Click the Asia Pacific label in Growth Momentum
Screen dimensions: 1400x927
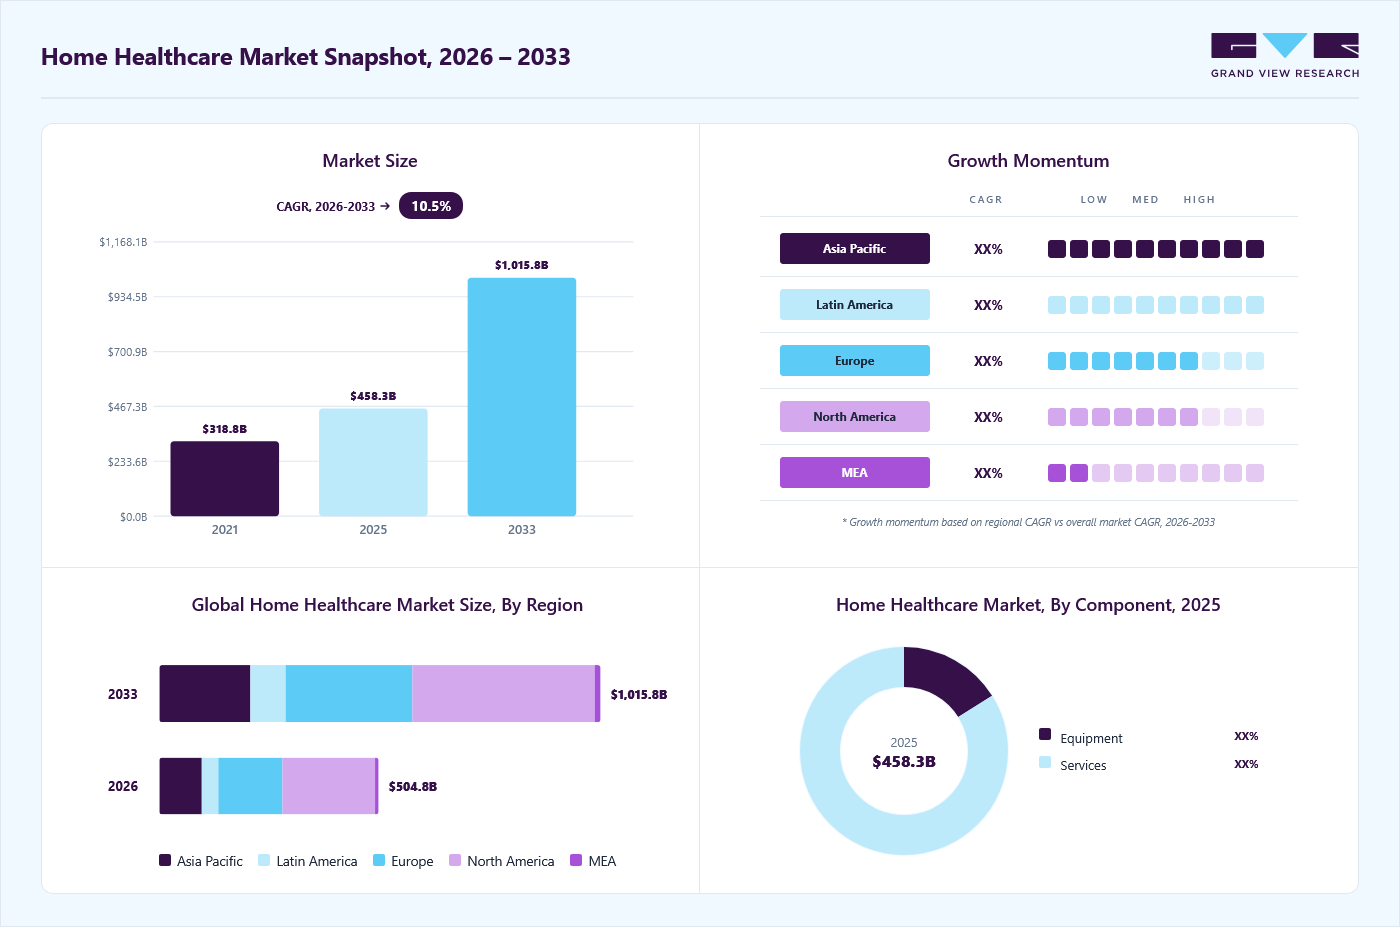pyautogui.click(x=855, y=249)
